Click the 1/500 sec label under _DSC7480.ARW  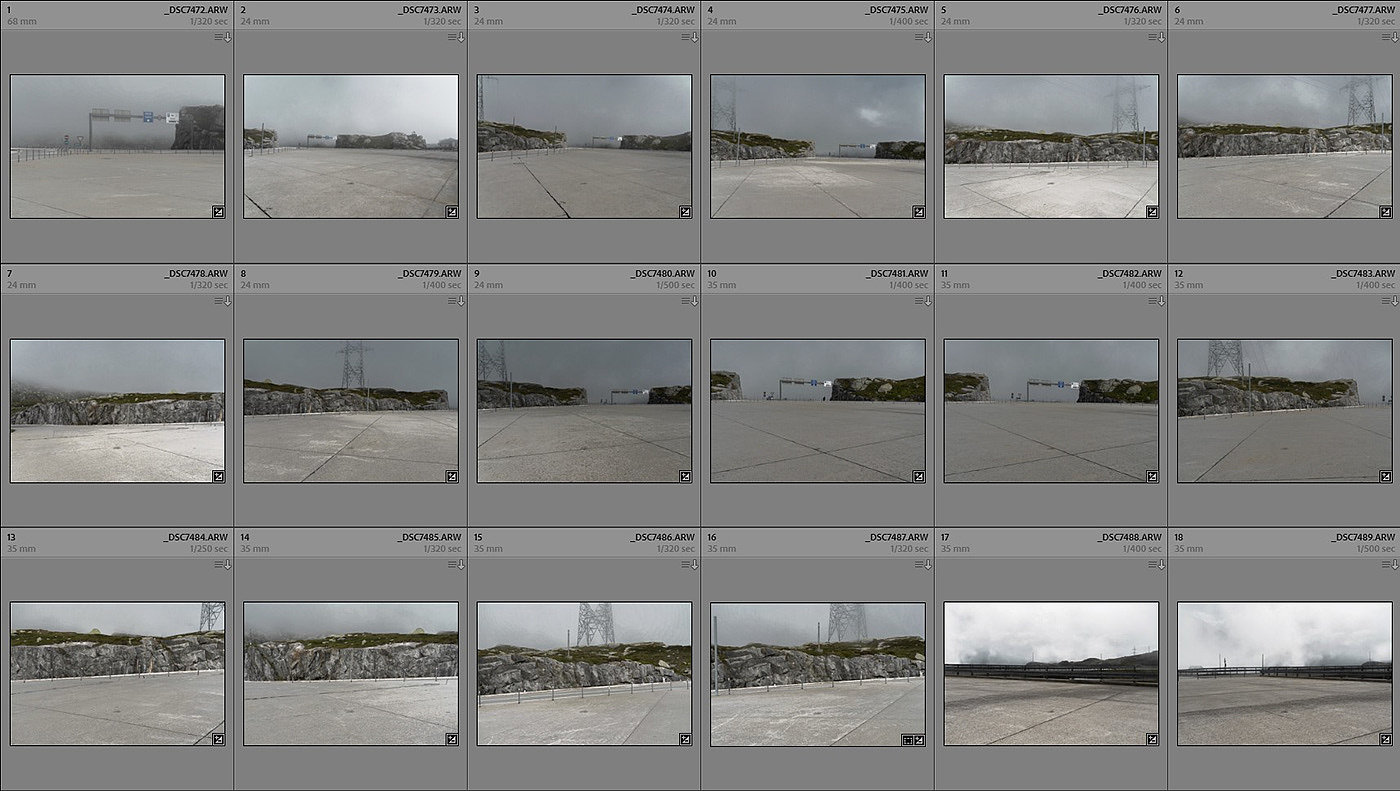click(x=675, y=285)
